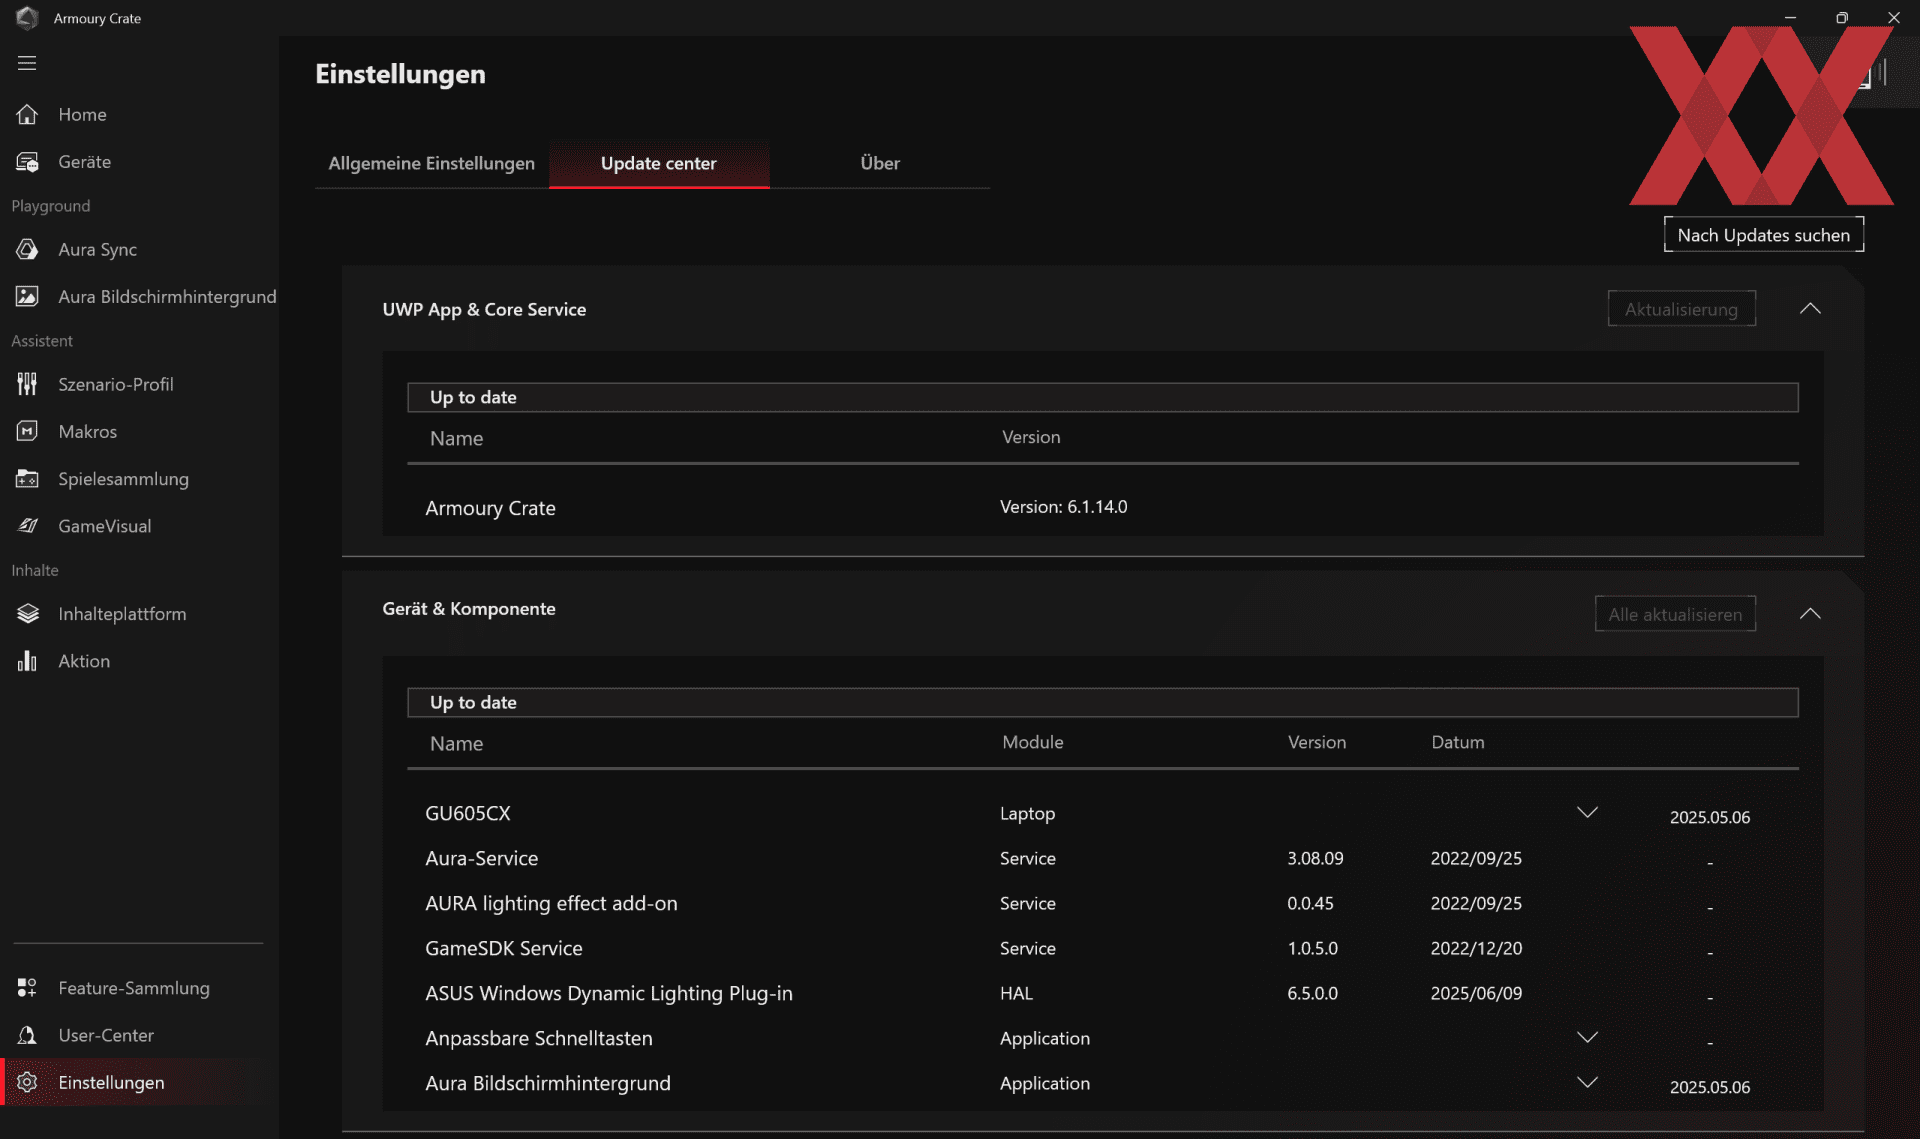Close the Armoury Crate window
The image size is (1920, 1139).
(1894, 17)
